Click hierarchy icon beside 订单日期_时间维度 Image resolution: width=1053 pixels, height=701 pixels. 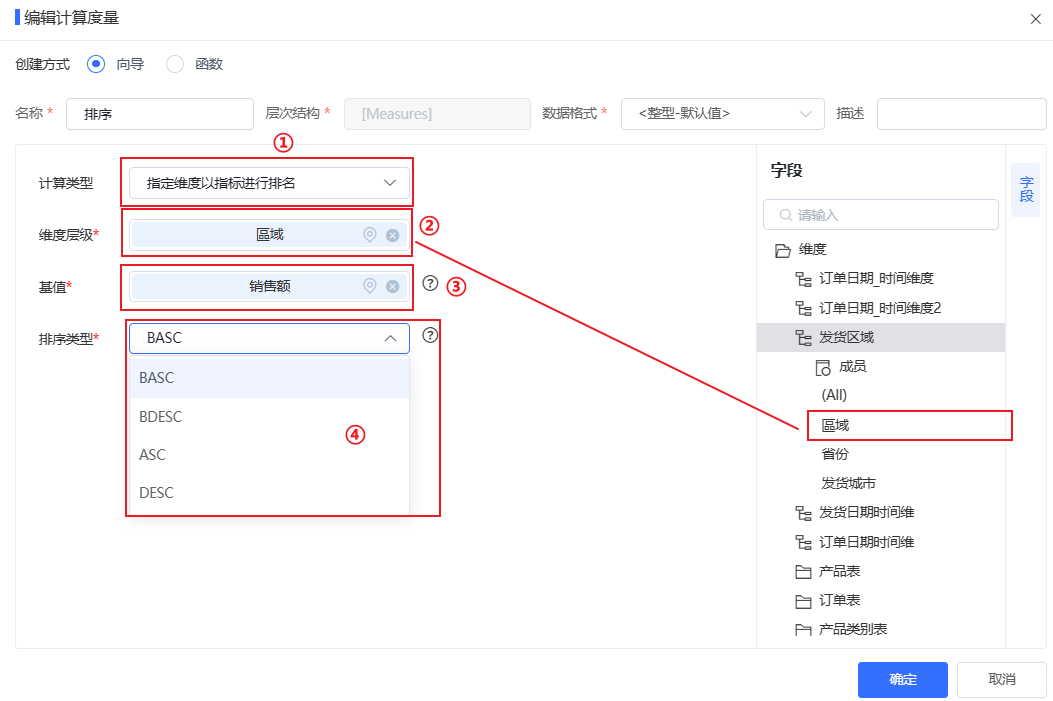pos(803,279)
